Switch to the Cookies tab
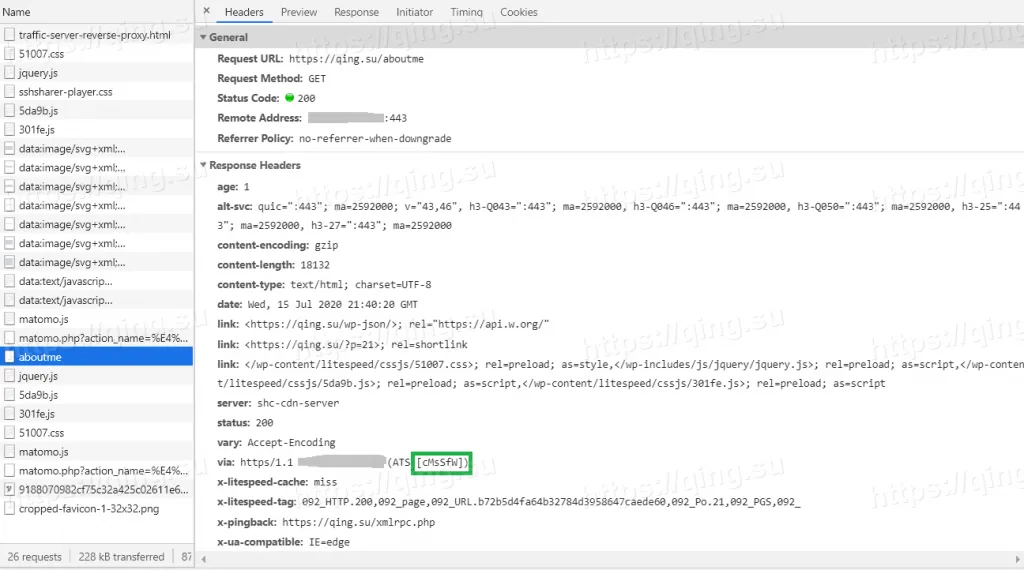The width and height of the screenshot is (1024, 570). (518, 12)
